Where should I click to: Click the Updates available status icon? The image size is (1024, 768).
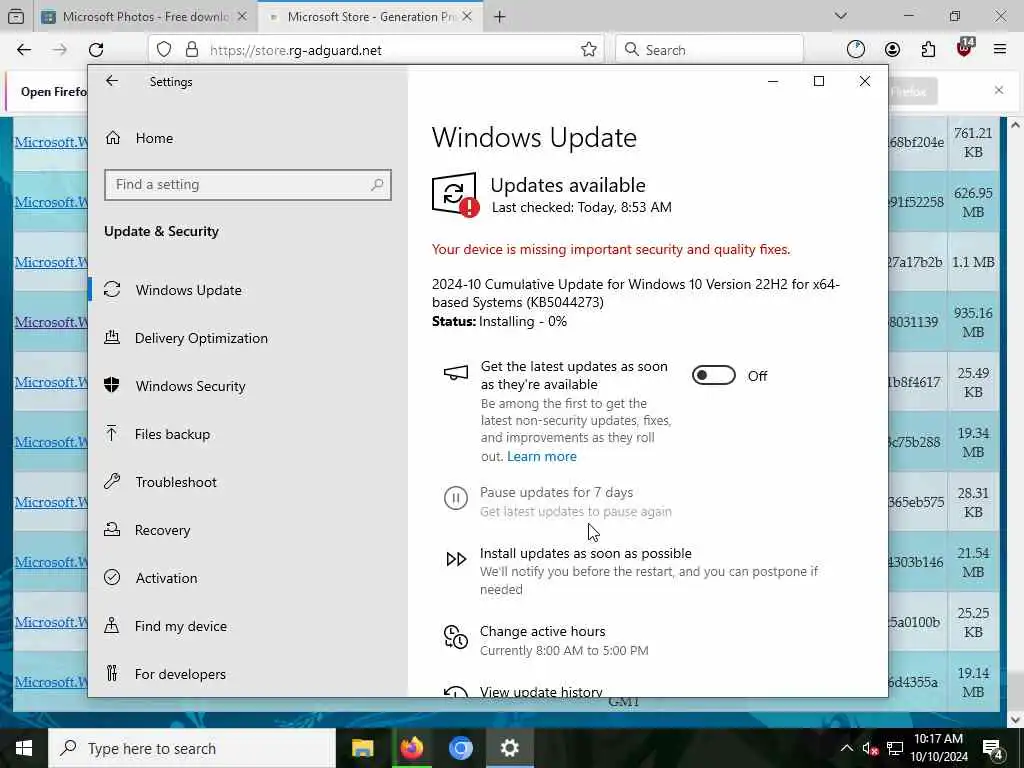click(x=455, y=195)
